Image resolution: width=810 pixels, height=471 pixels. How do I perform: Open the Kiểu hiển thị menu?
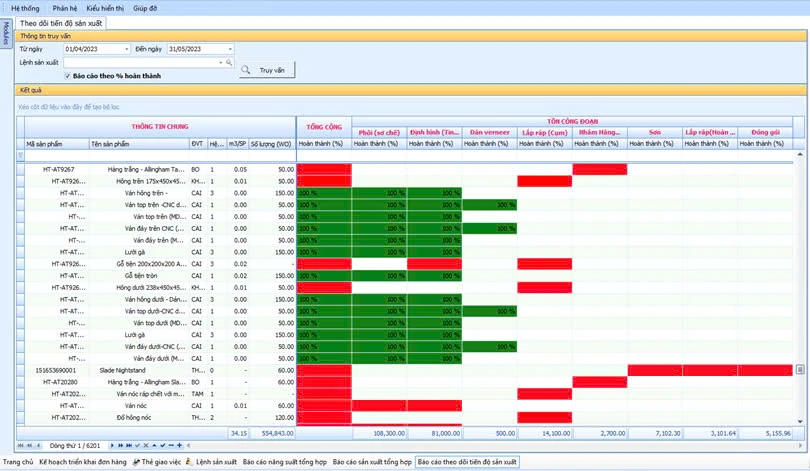pyautogui.click(x=105, y=8)
